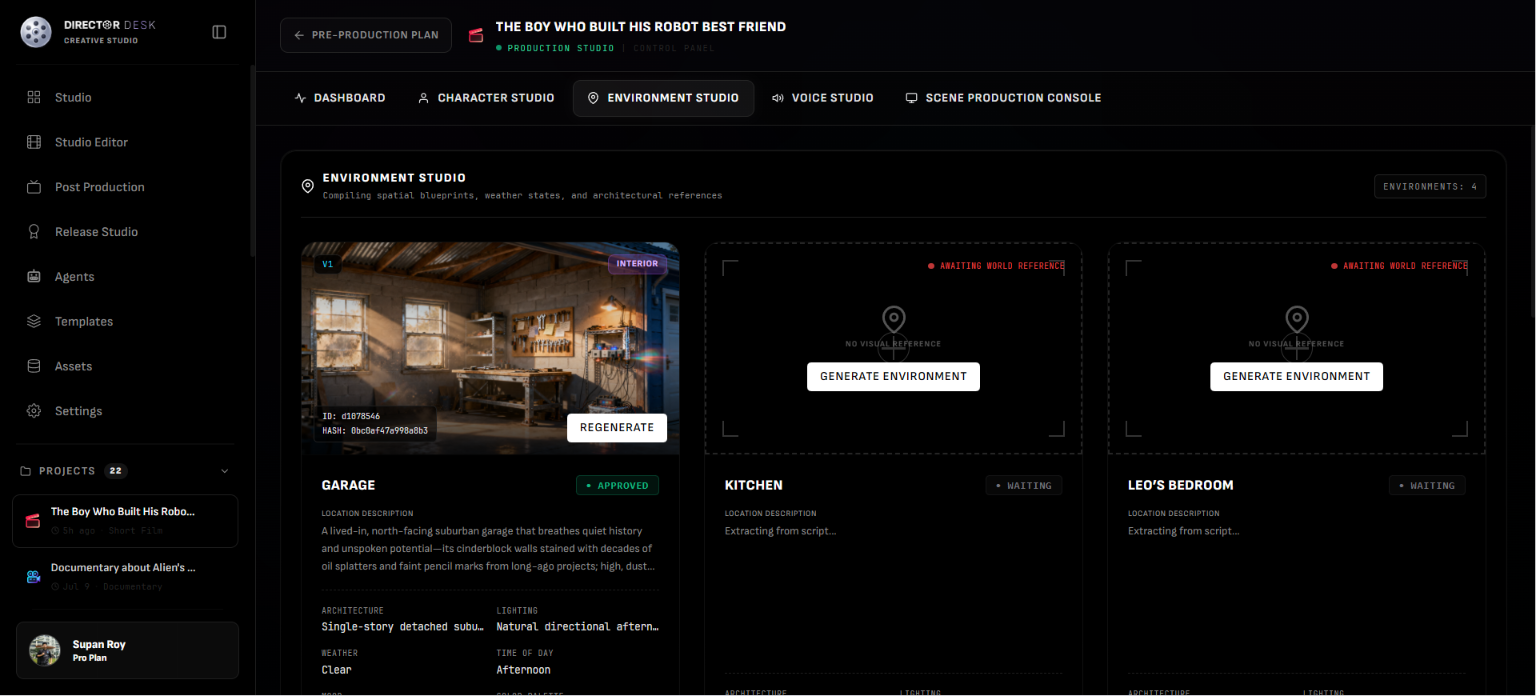Click the Waiting badge on Leo's Bedroom card
This screenshot has width=1536, height=696.
click(1427, 485)
